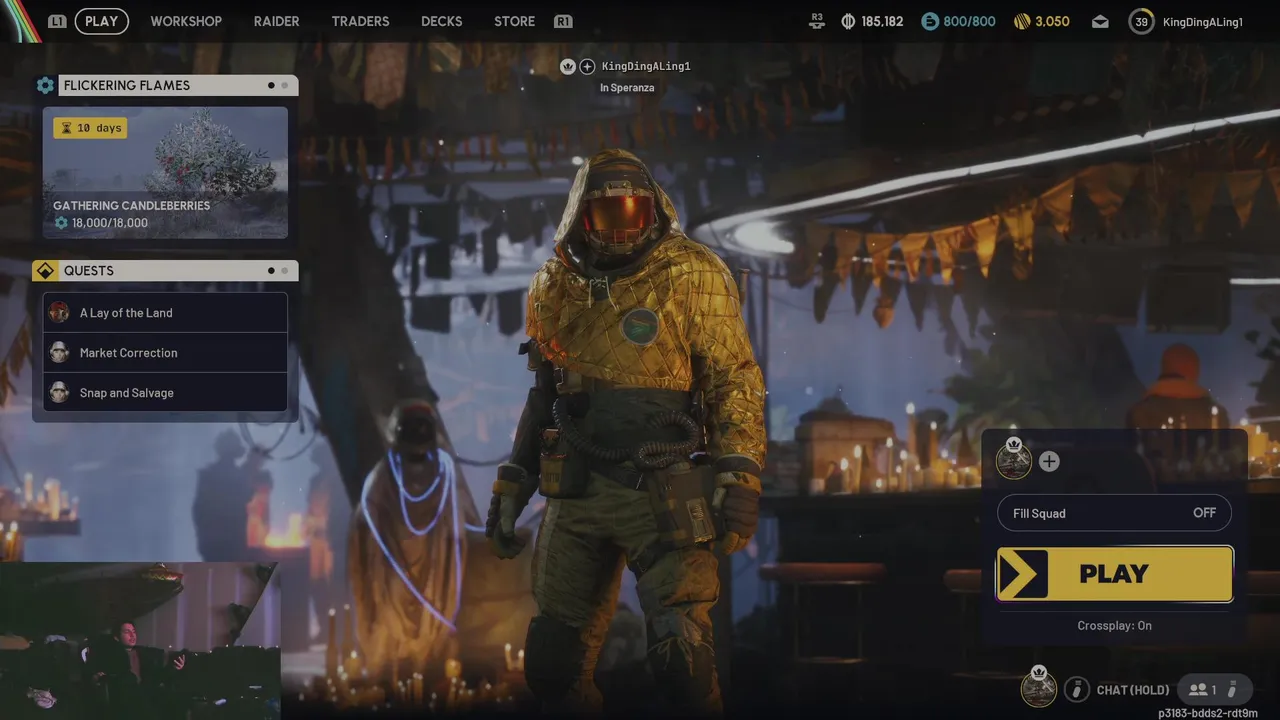Click the KingDingALing1 username in top bar
This screenshot has width=1280, height=720.
point(1203,22)
